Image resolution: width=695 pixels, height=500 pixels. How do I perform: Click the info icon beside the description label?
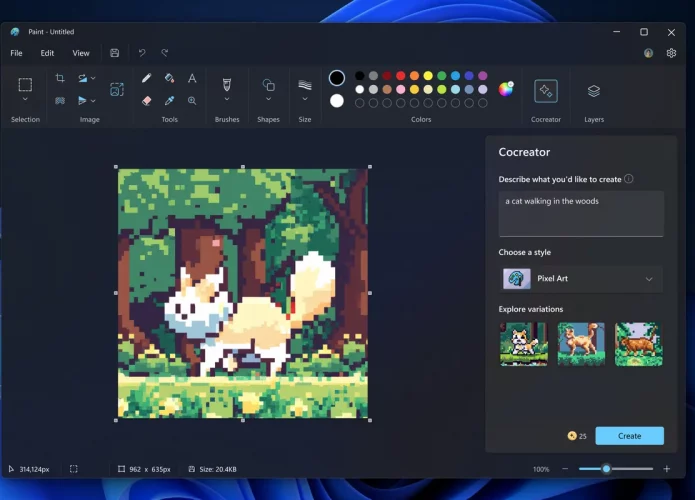[x=629, y=179]
